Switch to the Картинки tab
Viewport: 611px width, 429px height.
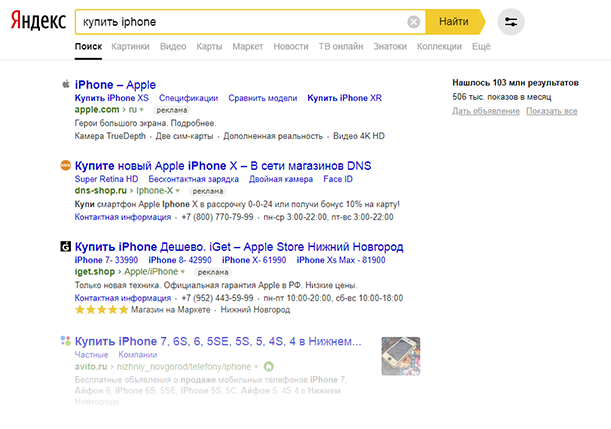(131, 47)
